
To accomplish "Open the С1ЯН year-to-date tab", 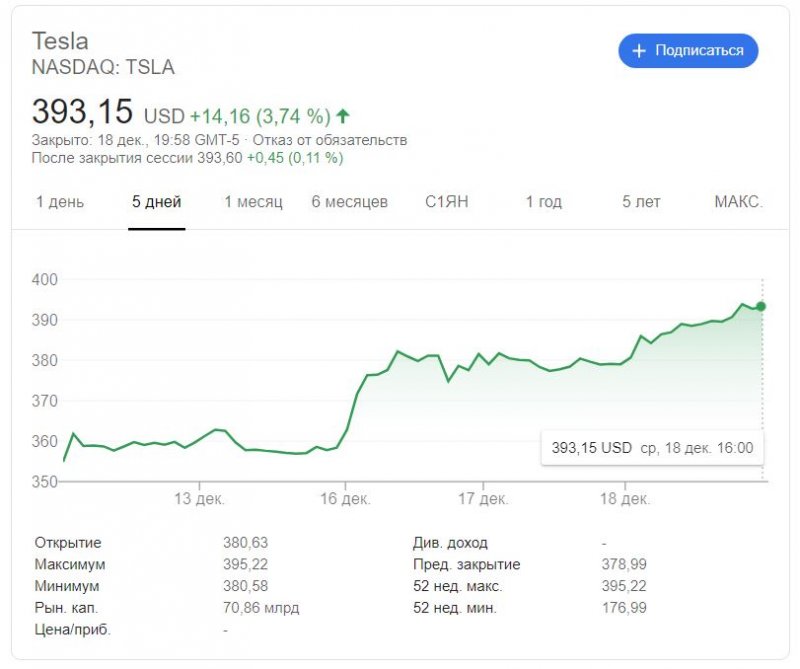I will click(x=447, y=202).
